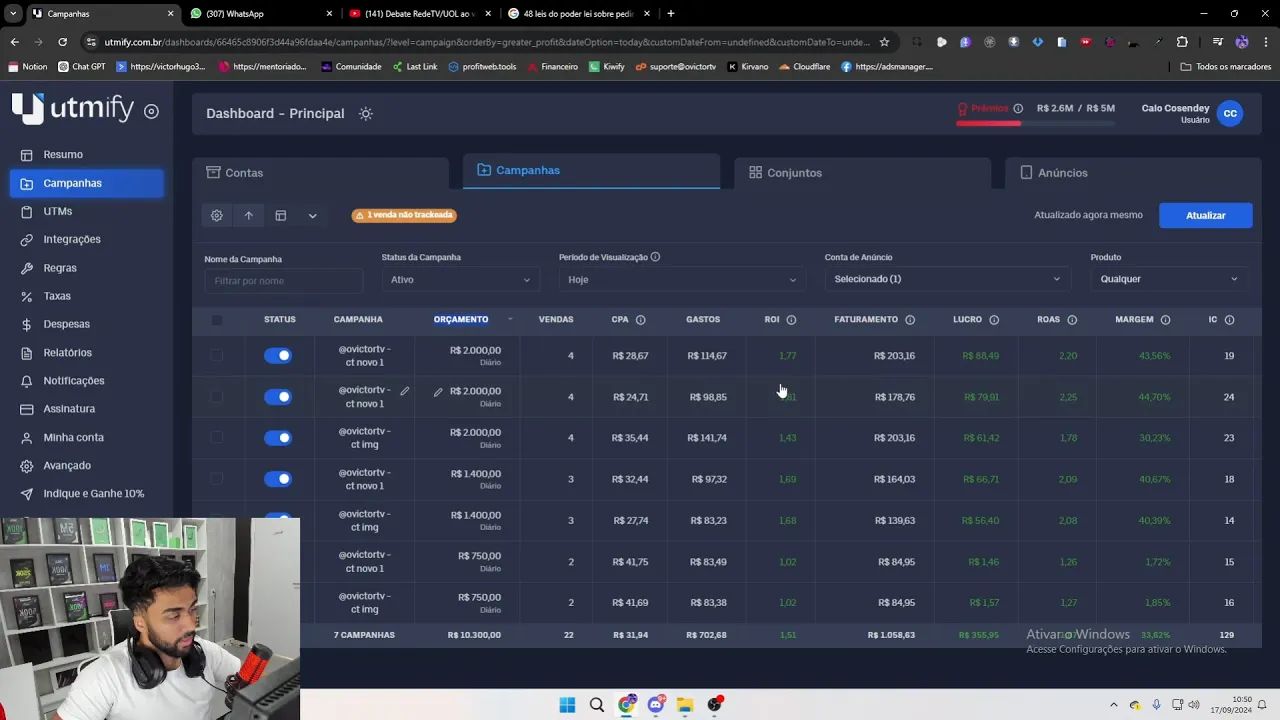
Task: Open the Período de Visualização dropdown
Action: click(682, 280)
